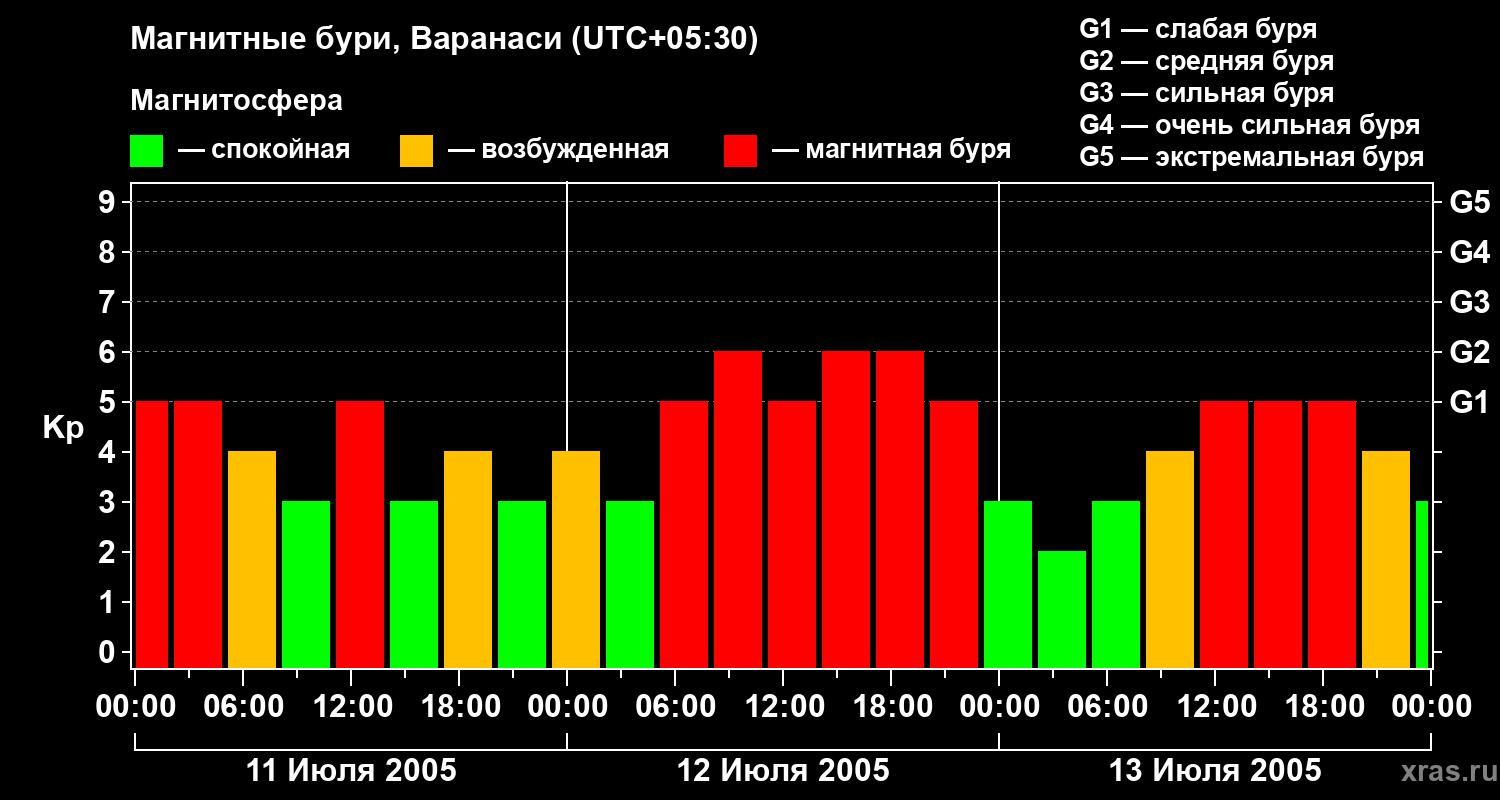Viewport: 1500px width, 800px height.
Task: Click the yellow Kp 4 bar at 18:00, 11 Июля
Action: click(468, 559)
